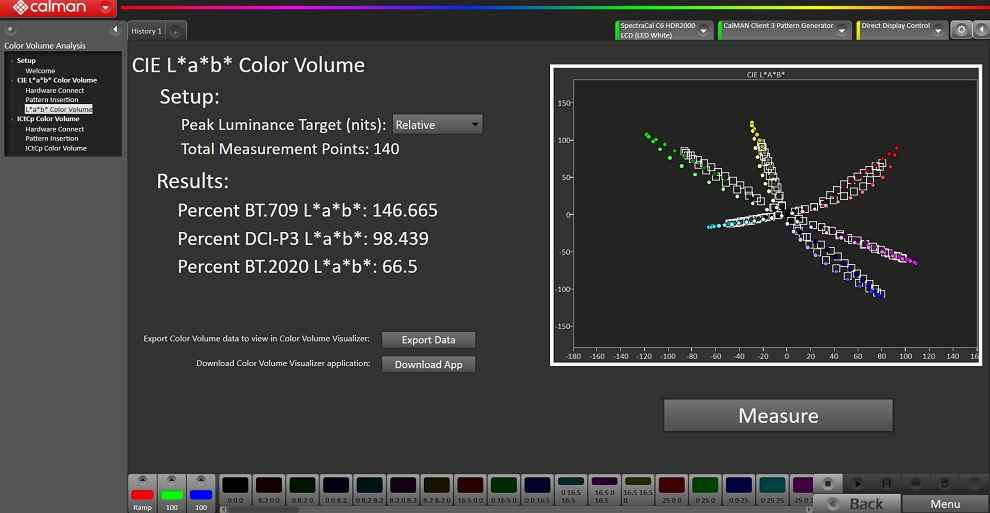Stop the measurement with stop control

tap(828, 483)
